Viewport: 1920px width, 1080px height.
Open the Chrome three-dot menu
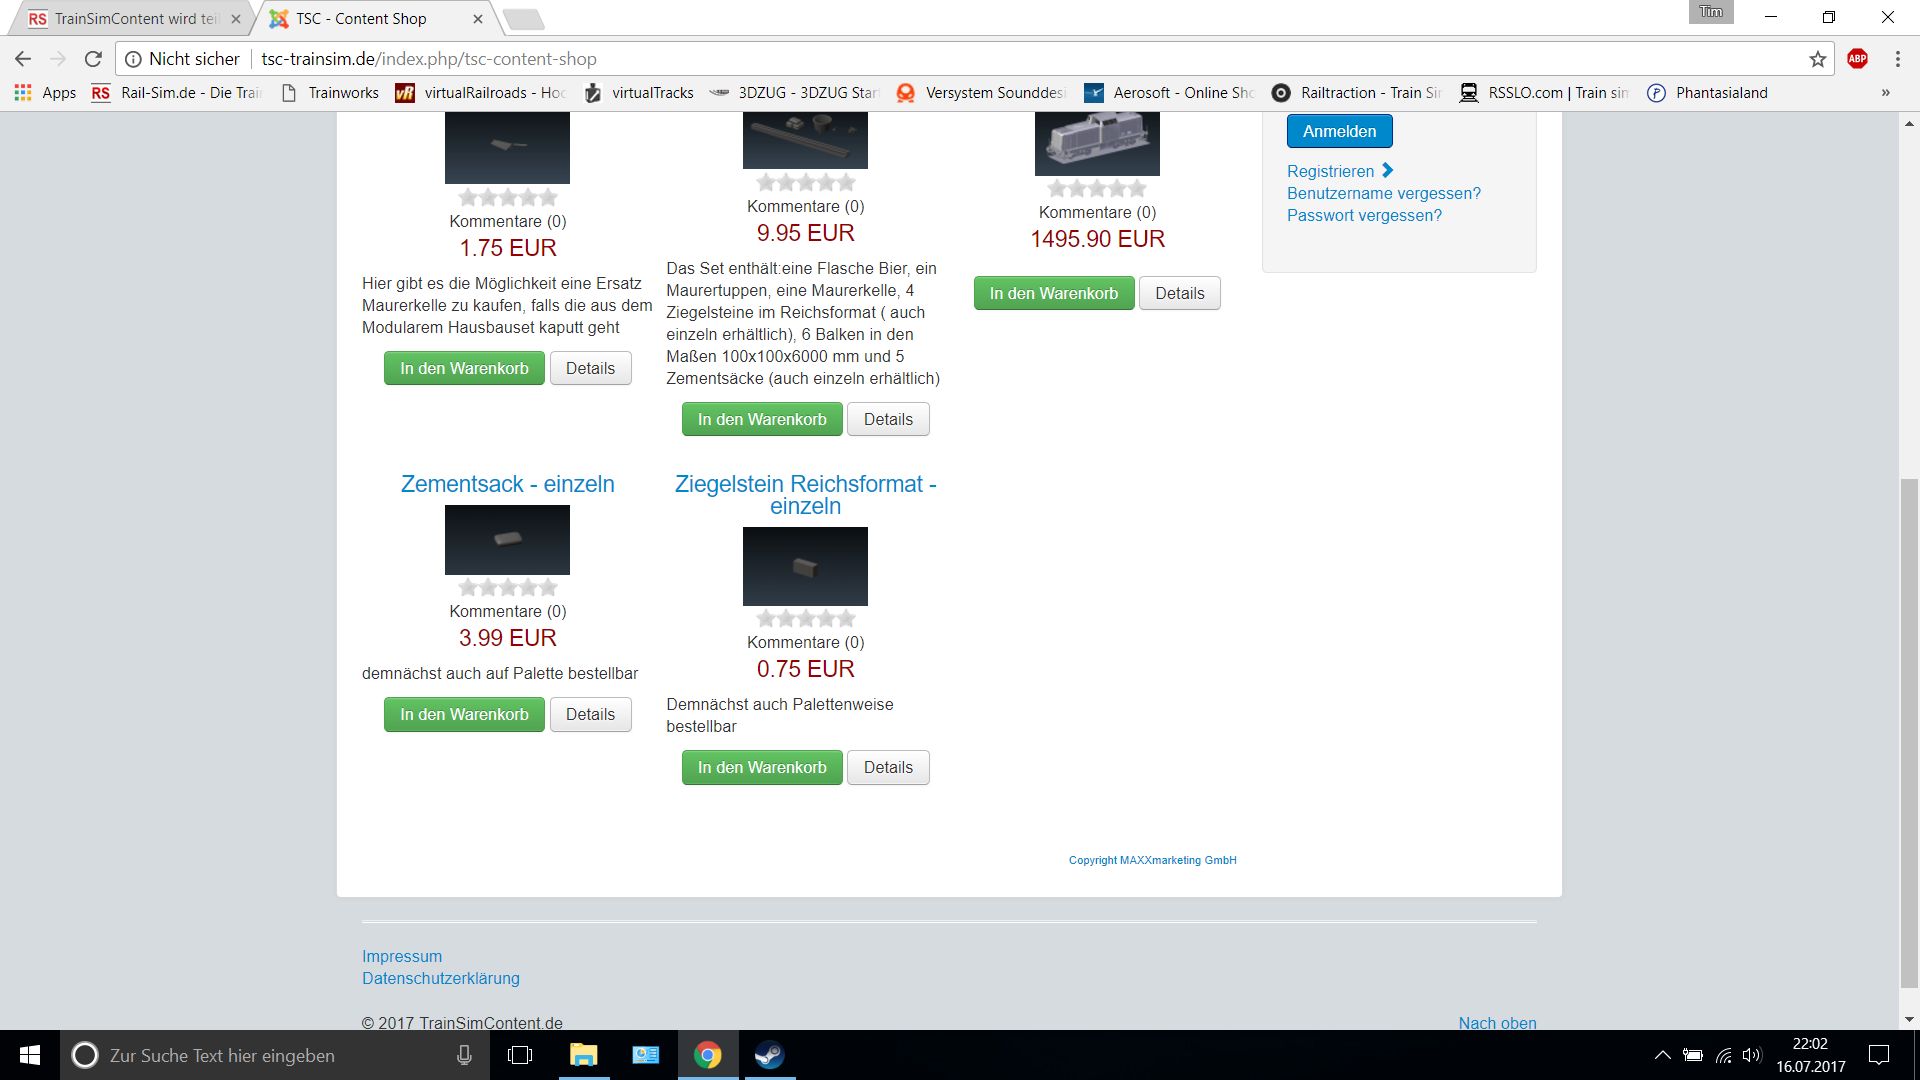coord(1897,59)
